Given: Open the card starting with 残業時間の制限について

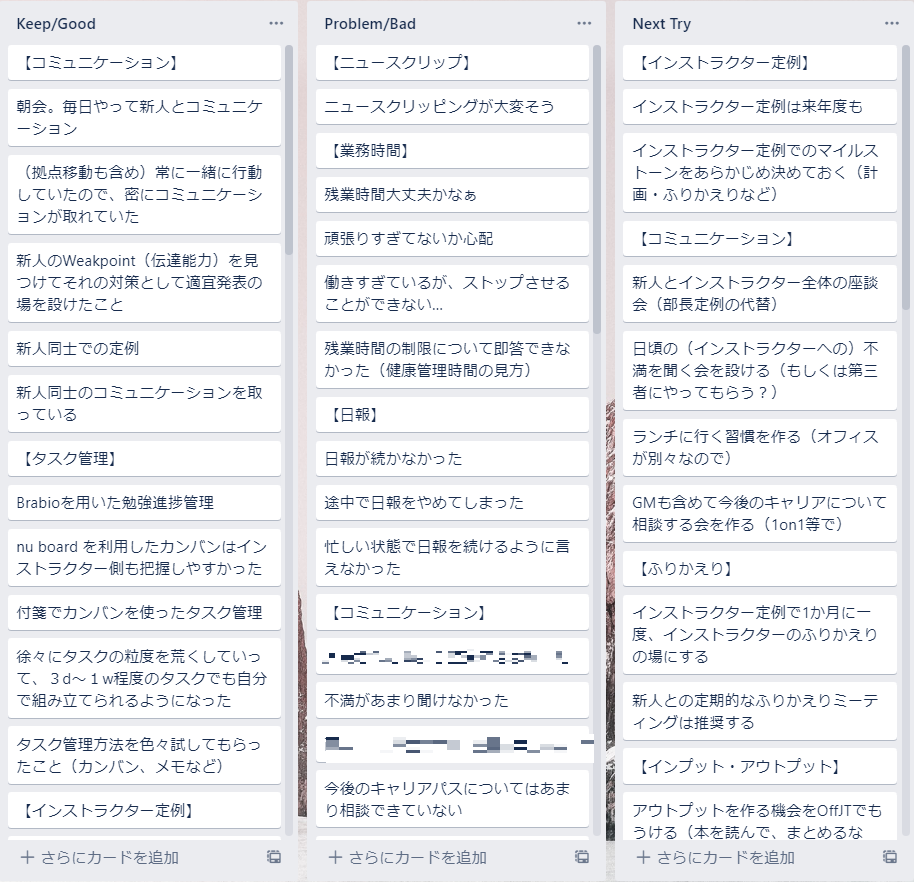Looking at the screenshot, I should (452, 359).
